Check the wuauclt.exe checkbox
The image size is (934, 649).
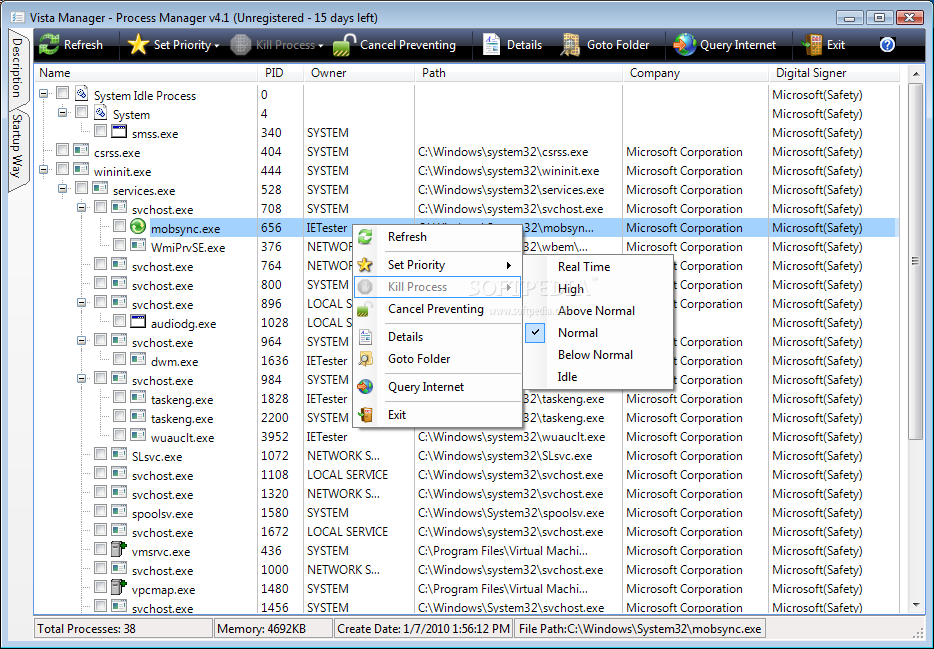(x=119, y=435)
